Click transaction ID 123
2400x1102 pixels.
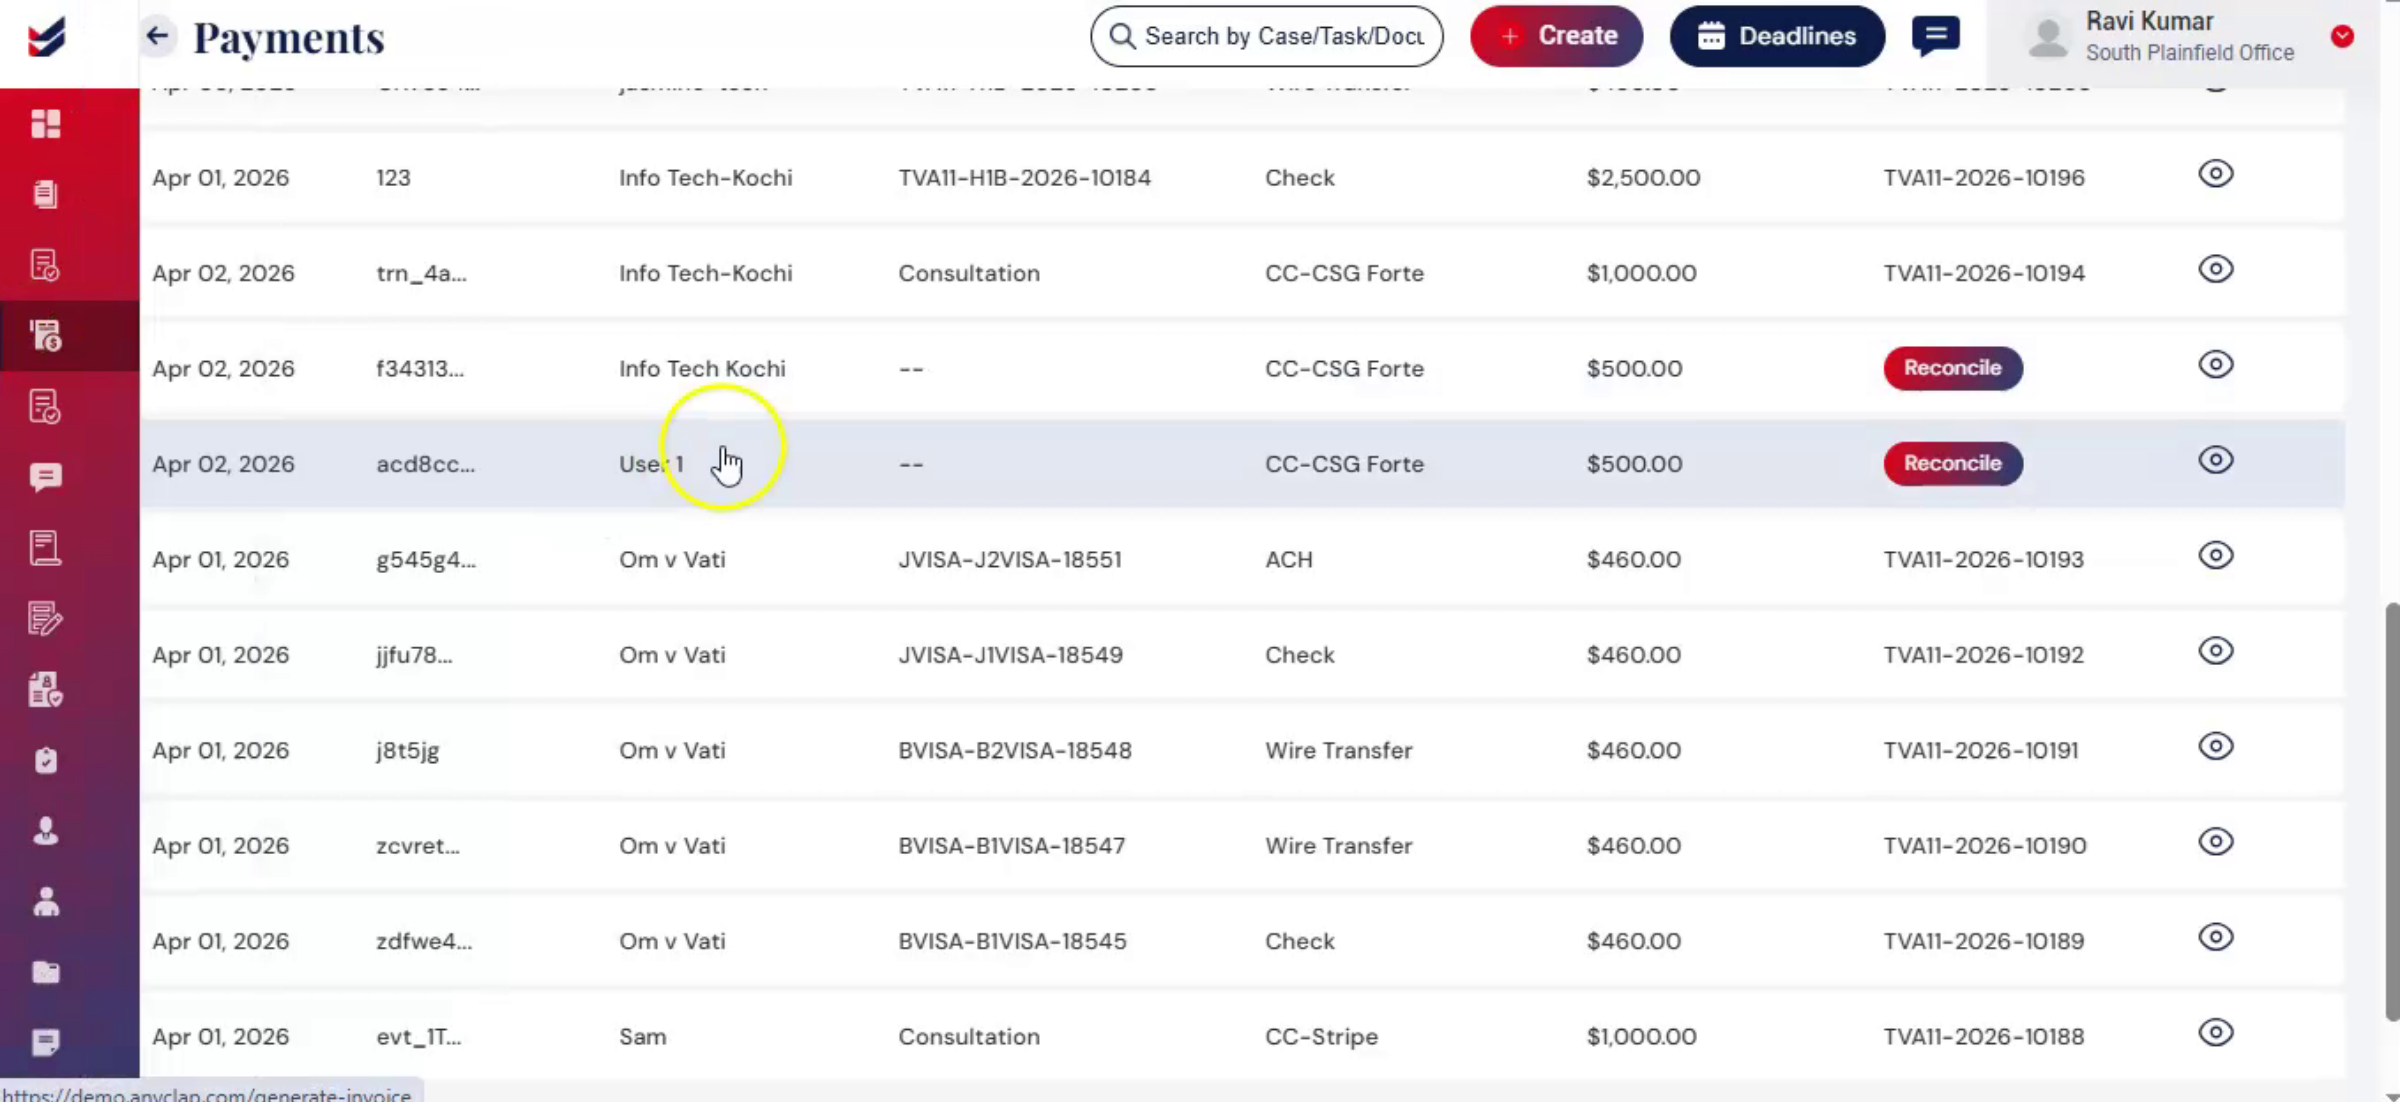(393, 178)
